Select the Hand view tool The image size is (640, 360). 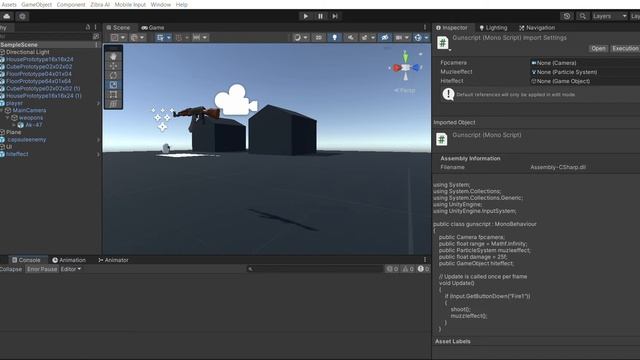pyautogui.click(x=113, y=56)
